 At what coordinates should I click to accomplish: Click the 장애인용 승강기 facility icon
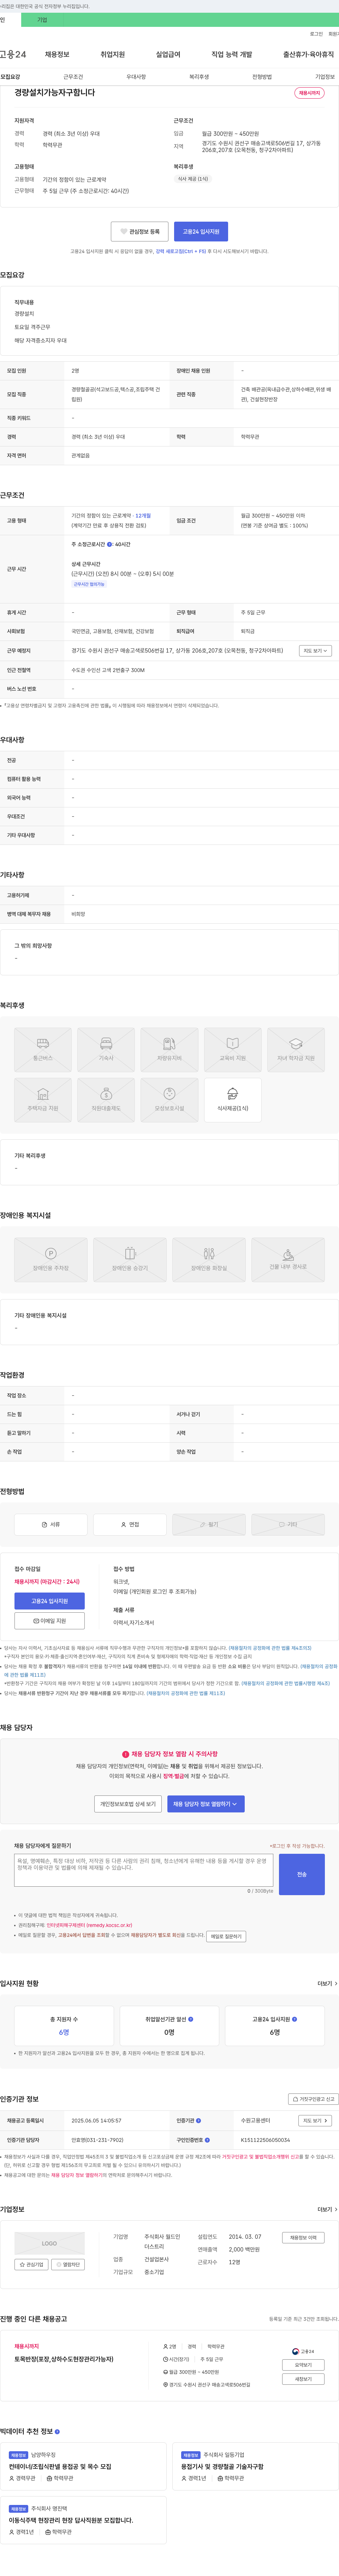(130, 1260)
